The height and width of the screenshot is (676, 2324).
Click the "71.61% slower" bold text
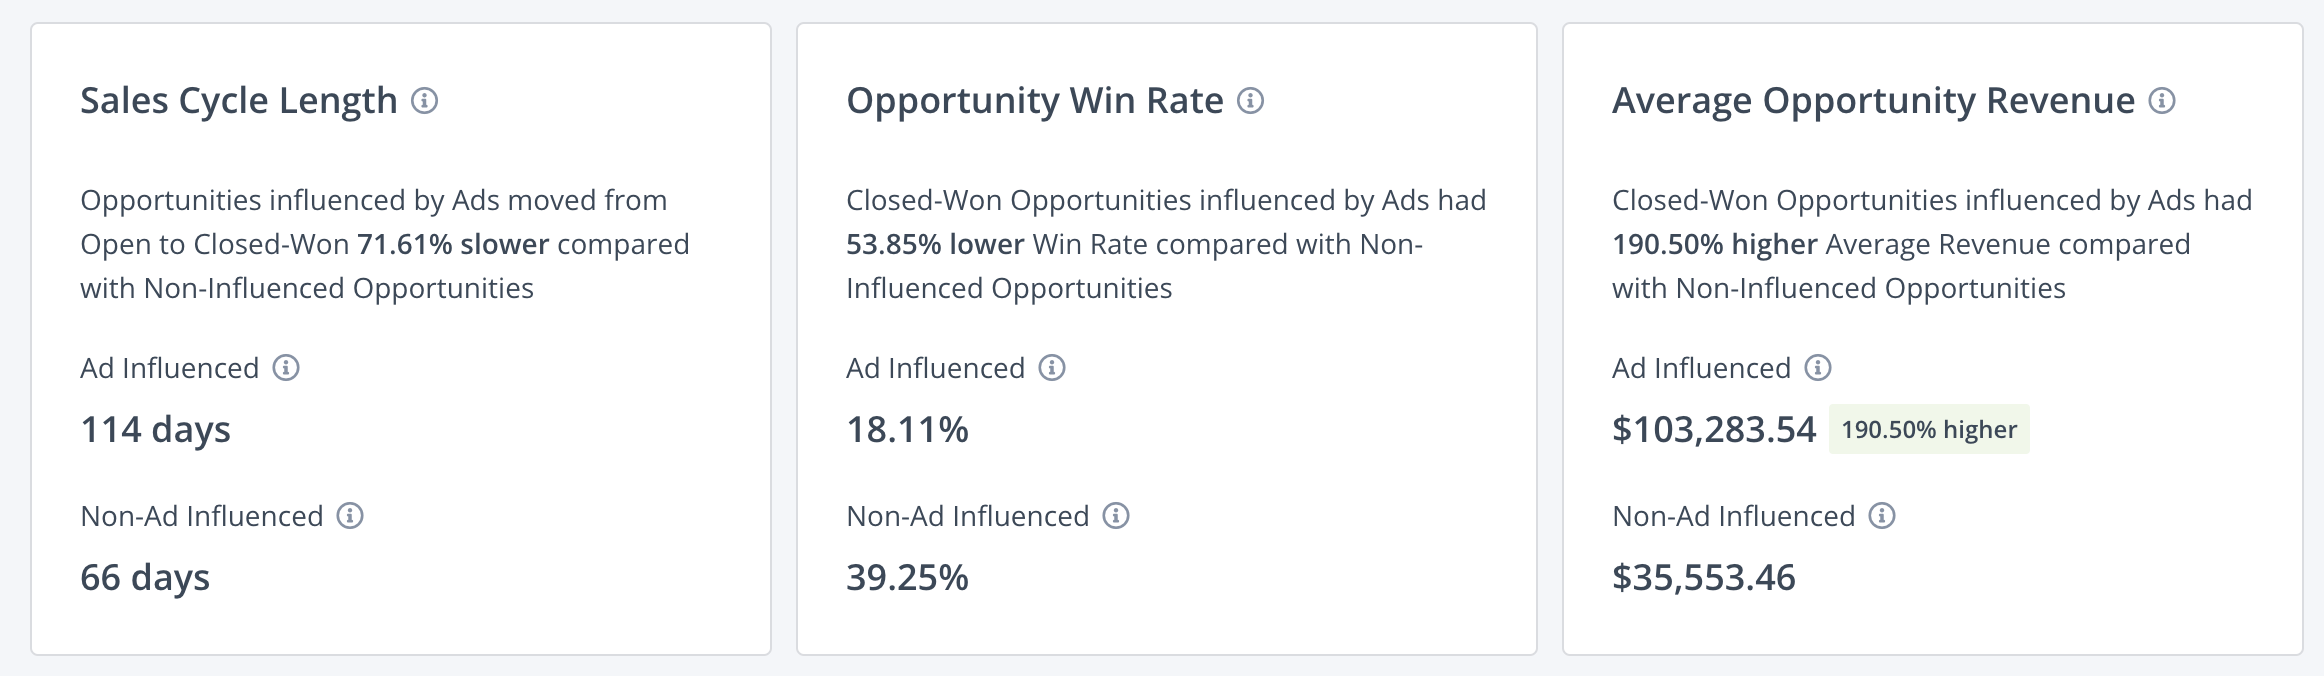click(453, 245)
